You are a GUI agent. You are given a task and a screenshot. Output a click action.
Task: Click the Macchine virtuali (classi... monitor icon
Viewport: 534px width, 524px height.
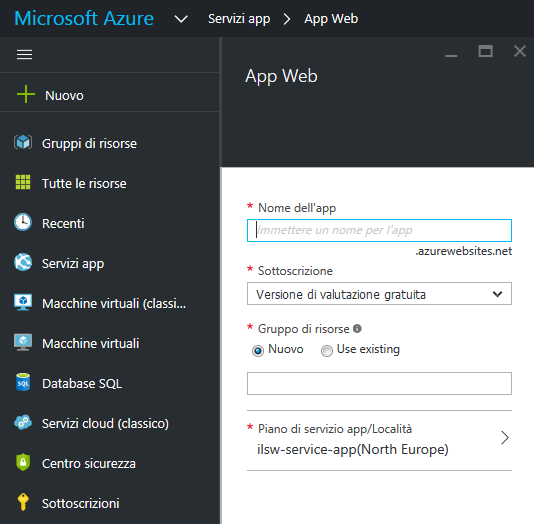(23, 302)
